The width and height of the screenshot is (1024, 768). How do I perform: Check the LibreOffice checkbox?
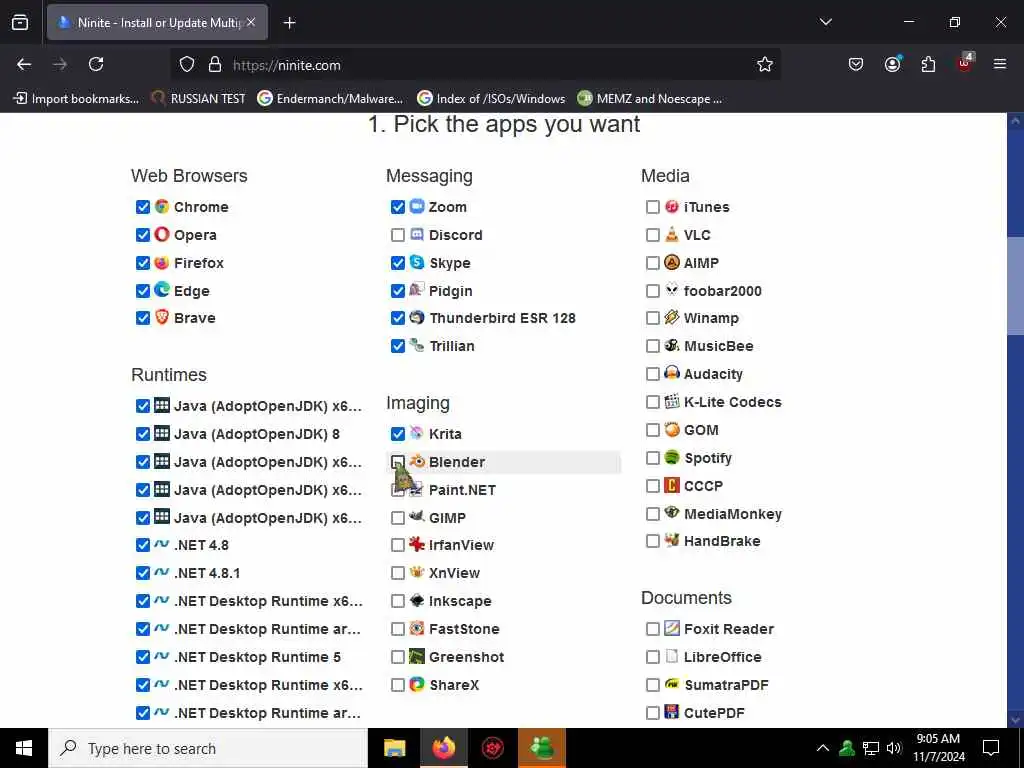coord(652,657)
